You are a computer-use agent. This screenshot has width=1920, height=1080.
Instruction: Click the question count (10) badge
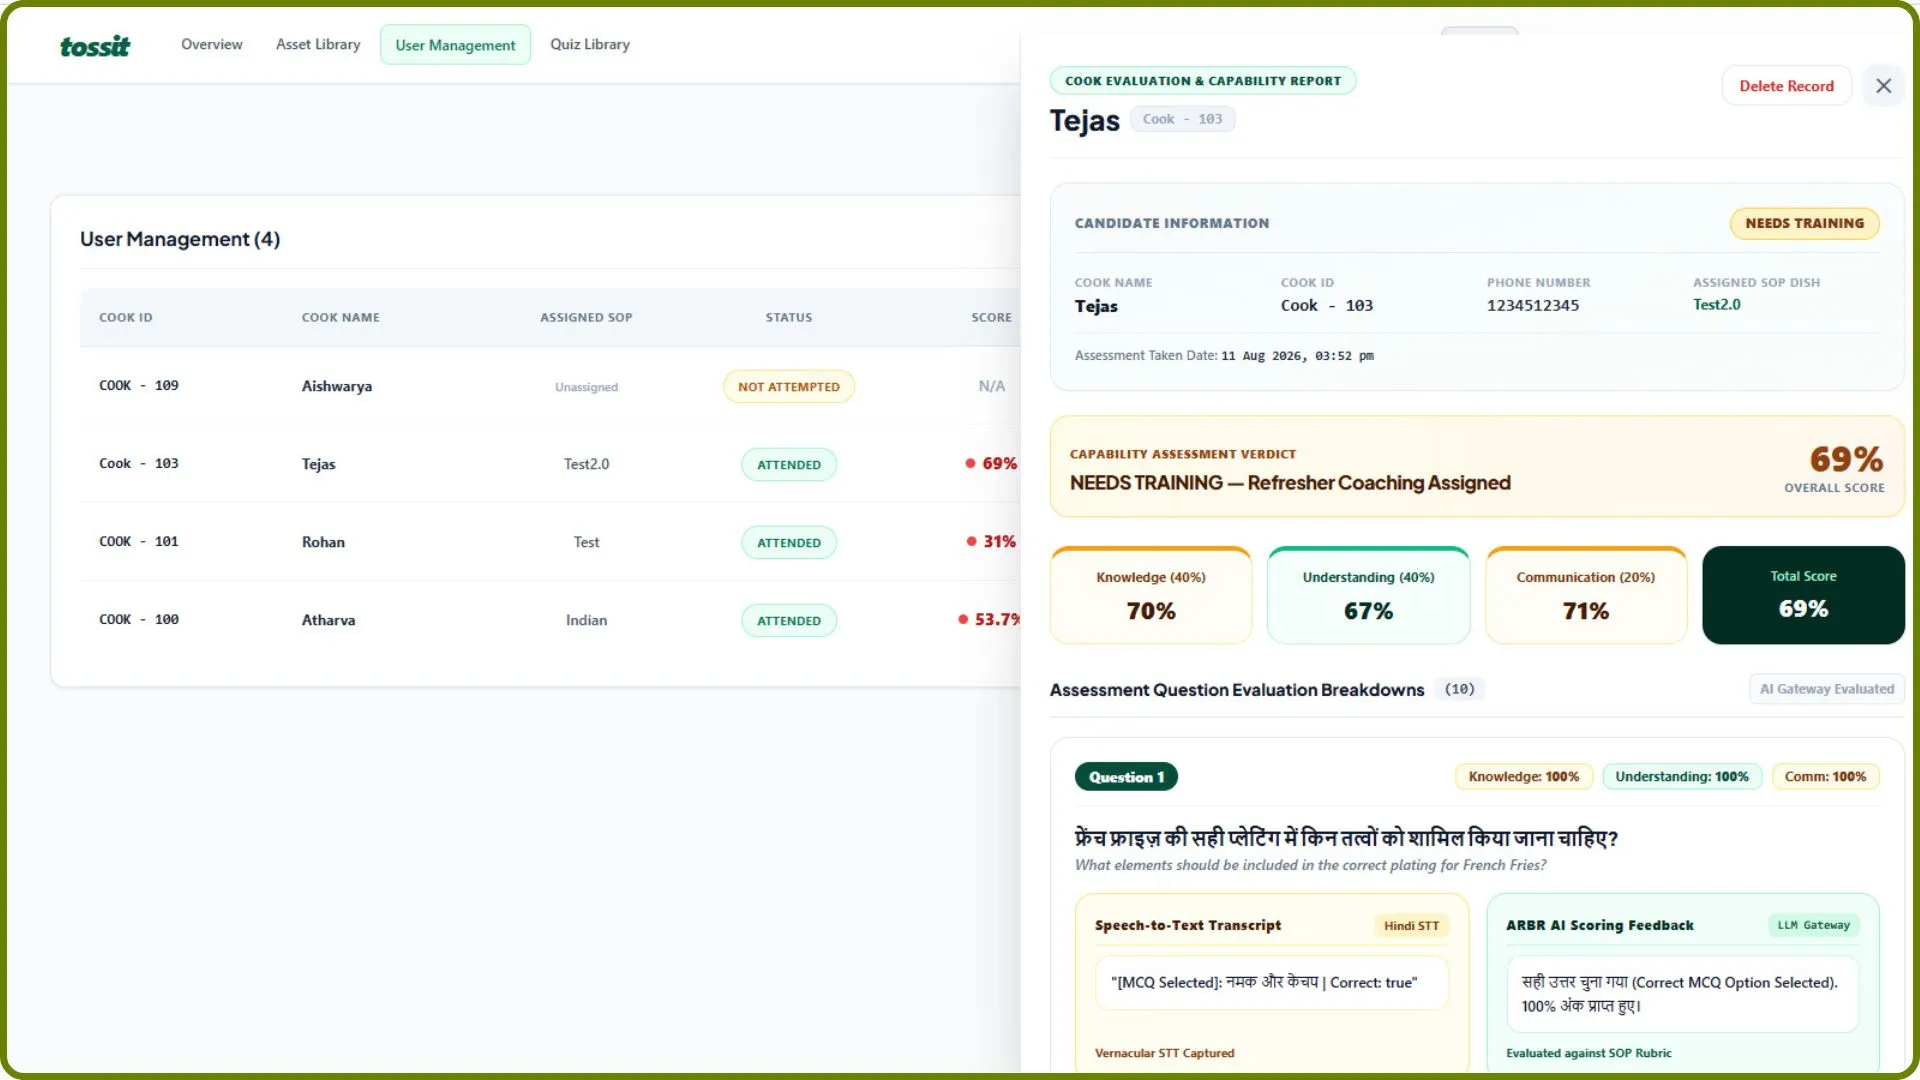pyautogui.click(x=1459, y=689)
